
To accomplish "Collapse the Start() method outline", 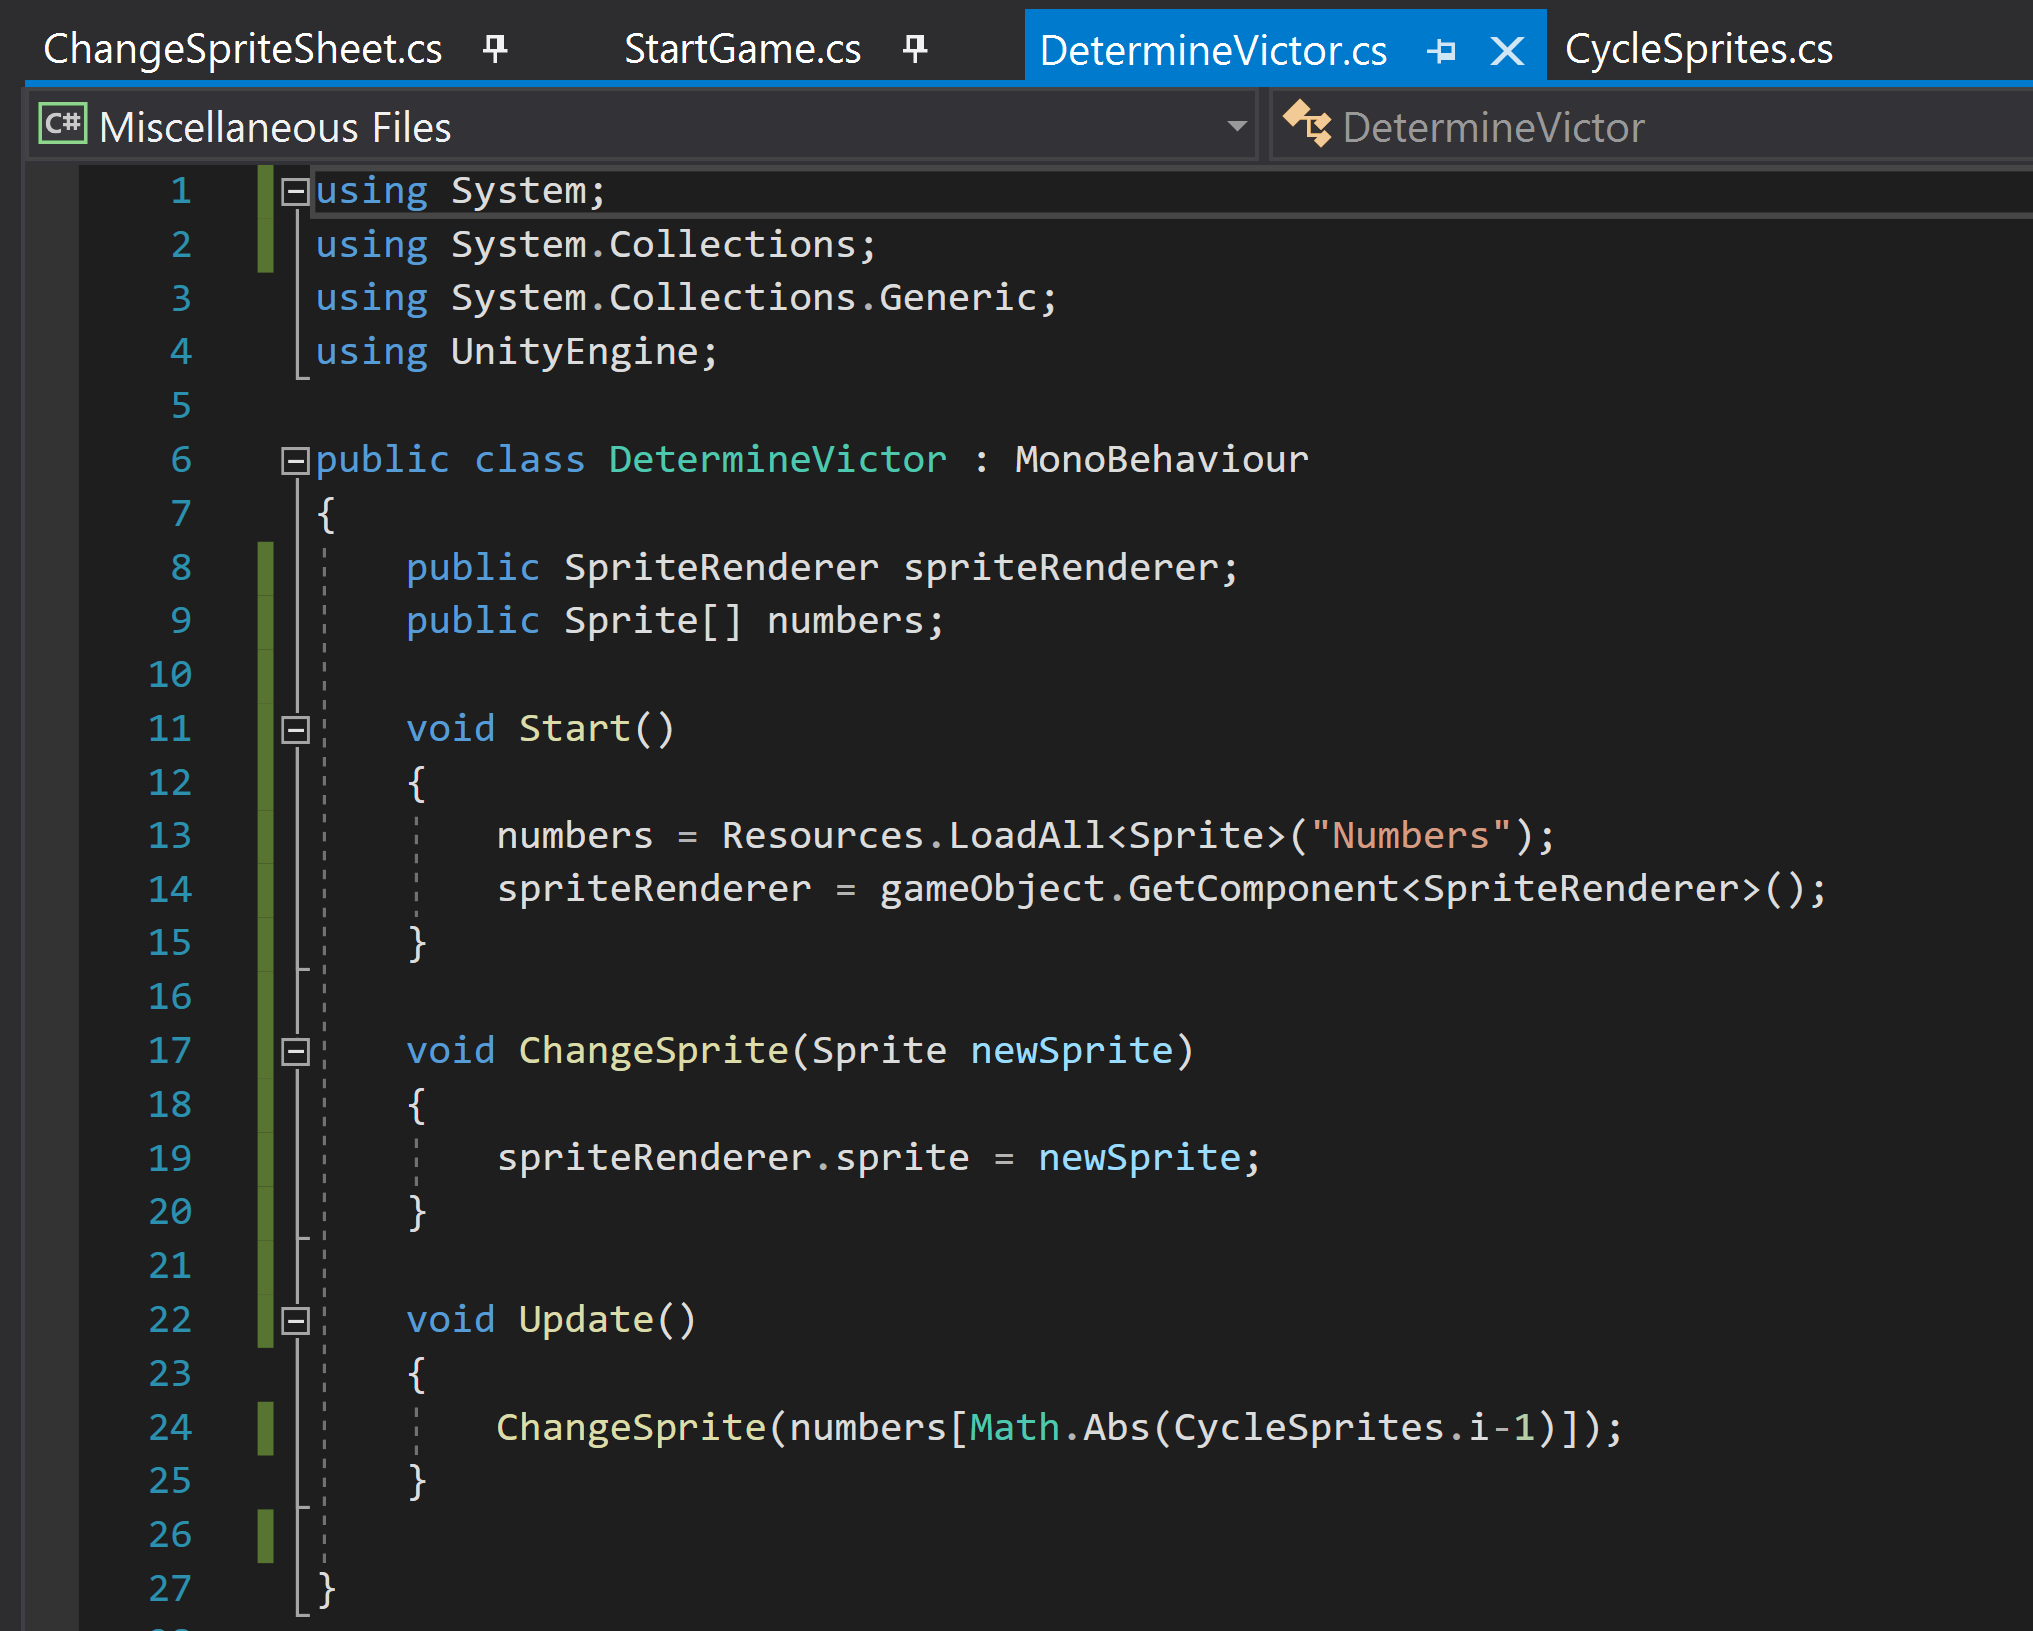I will 295,729.
